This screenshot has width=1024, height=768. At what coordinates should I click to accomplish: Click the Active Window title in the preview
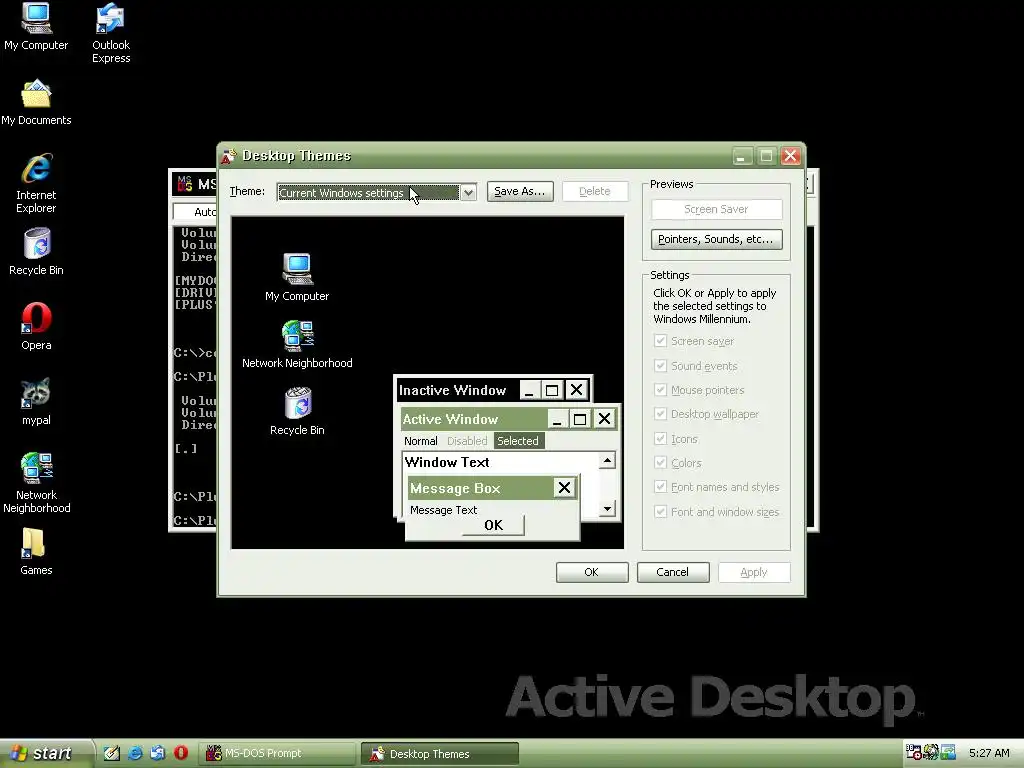(x=450, y=419)
